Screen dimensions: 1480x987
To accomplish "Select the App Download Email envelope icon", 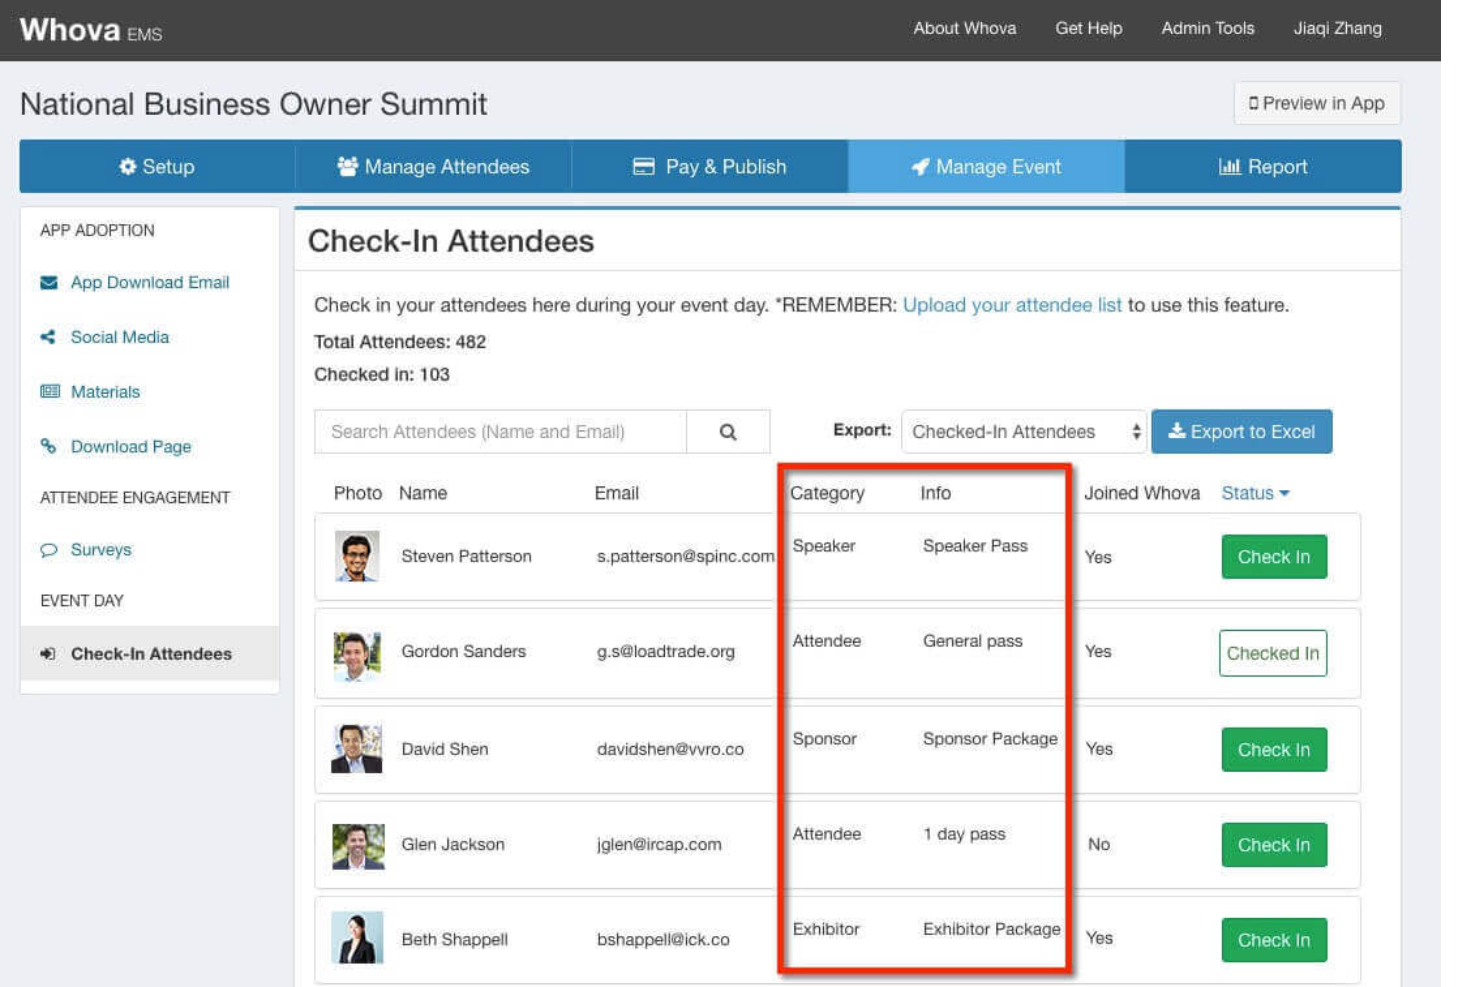I will coord(45,282).
